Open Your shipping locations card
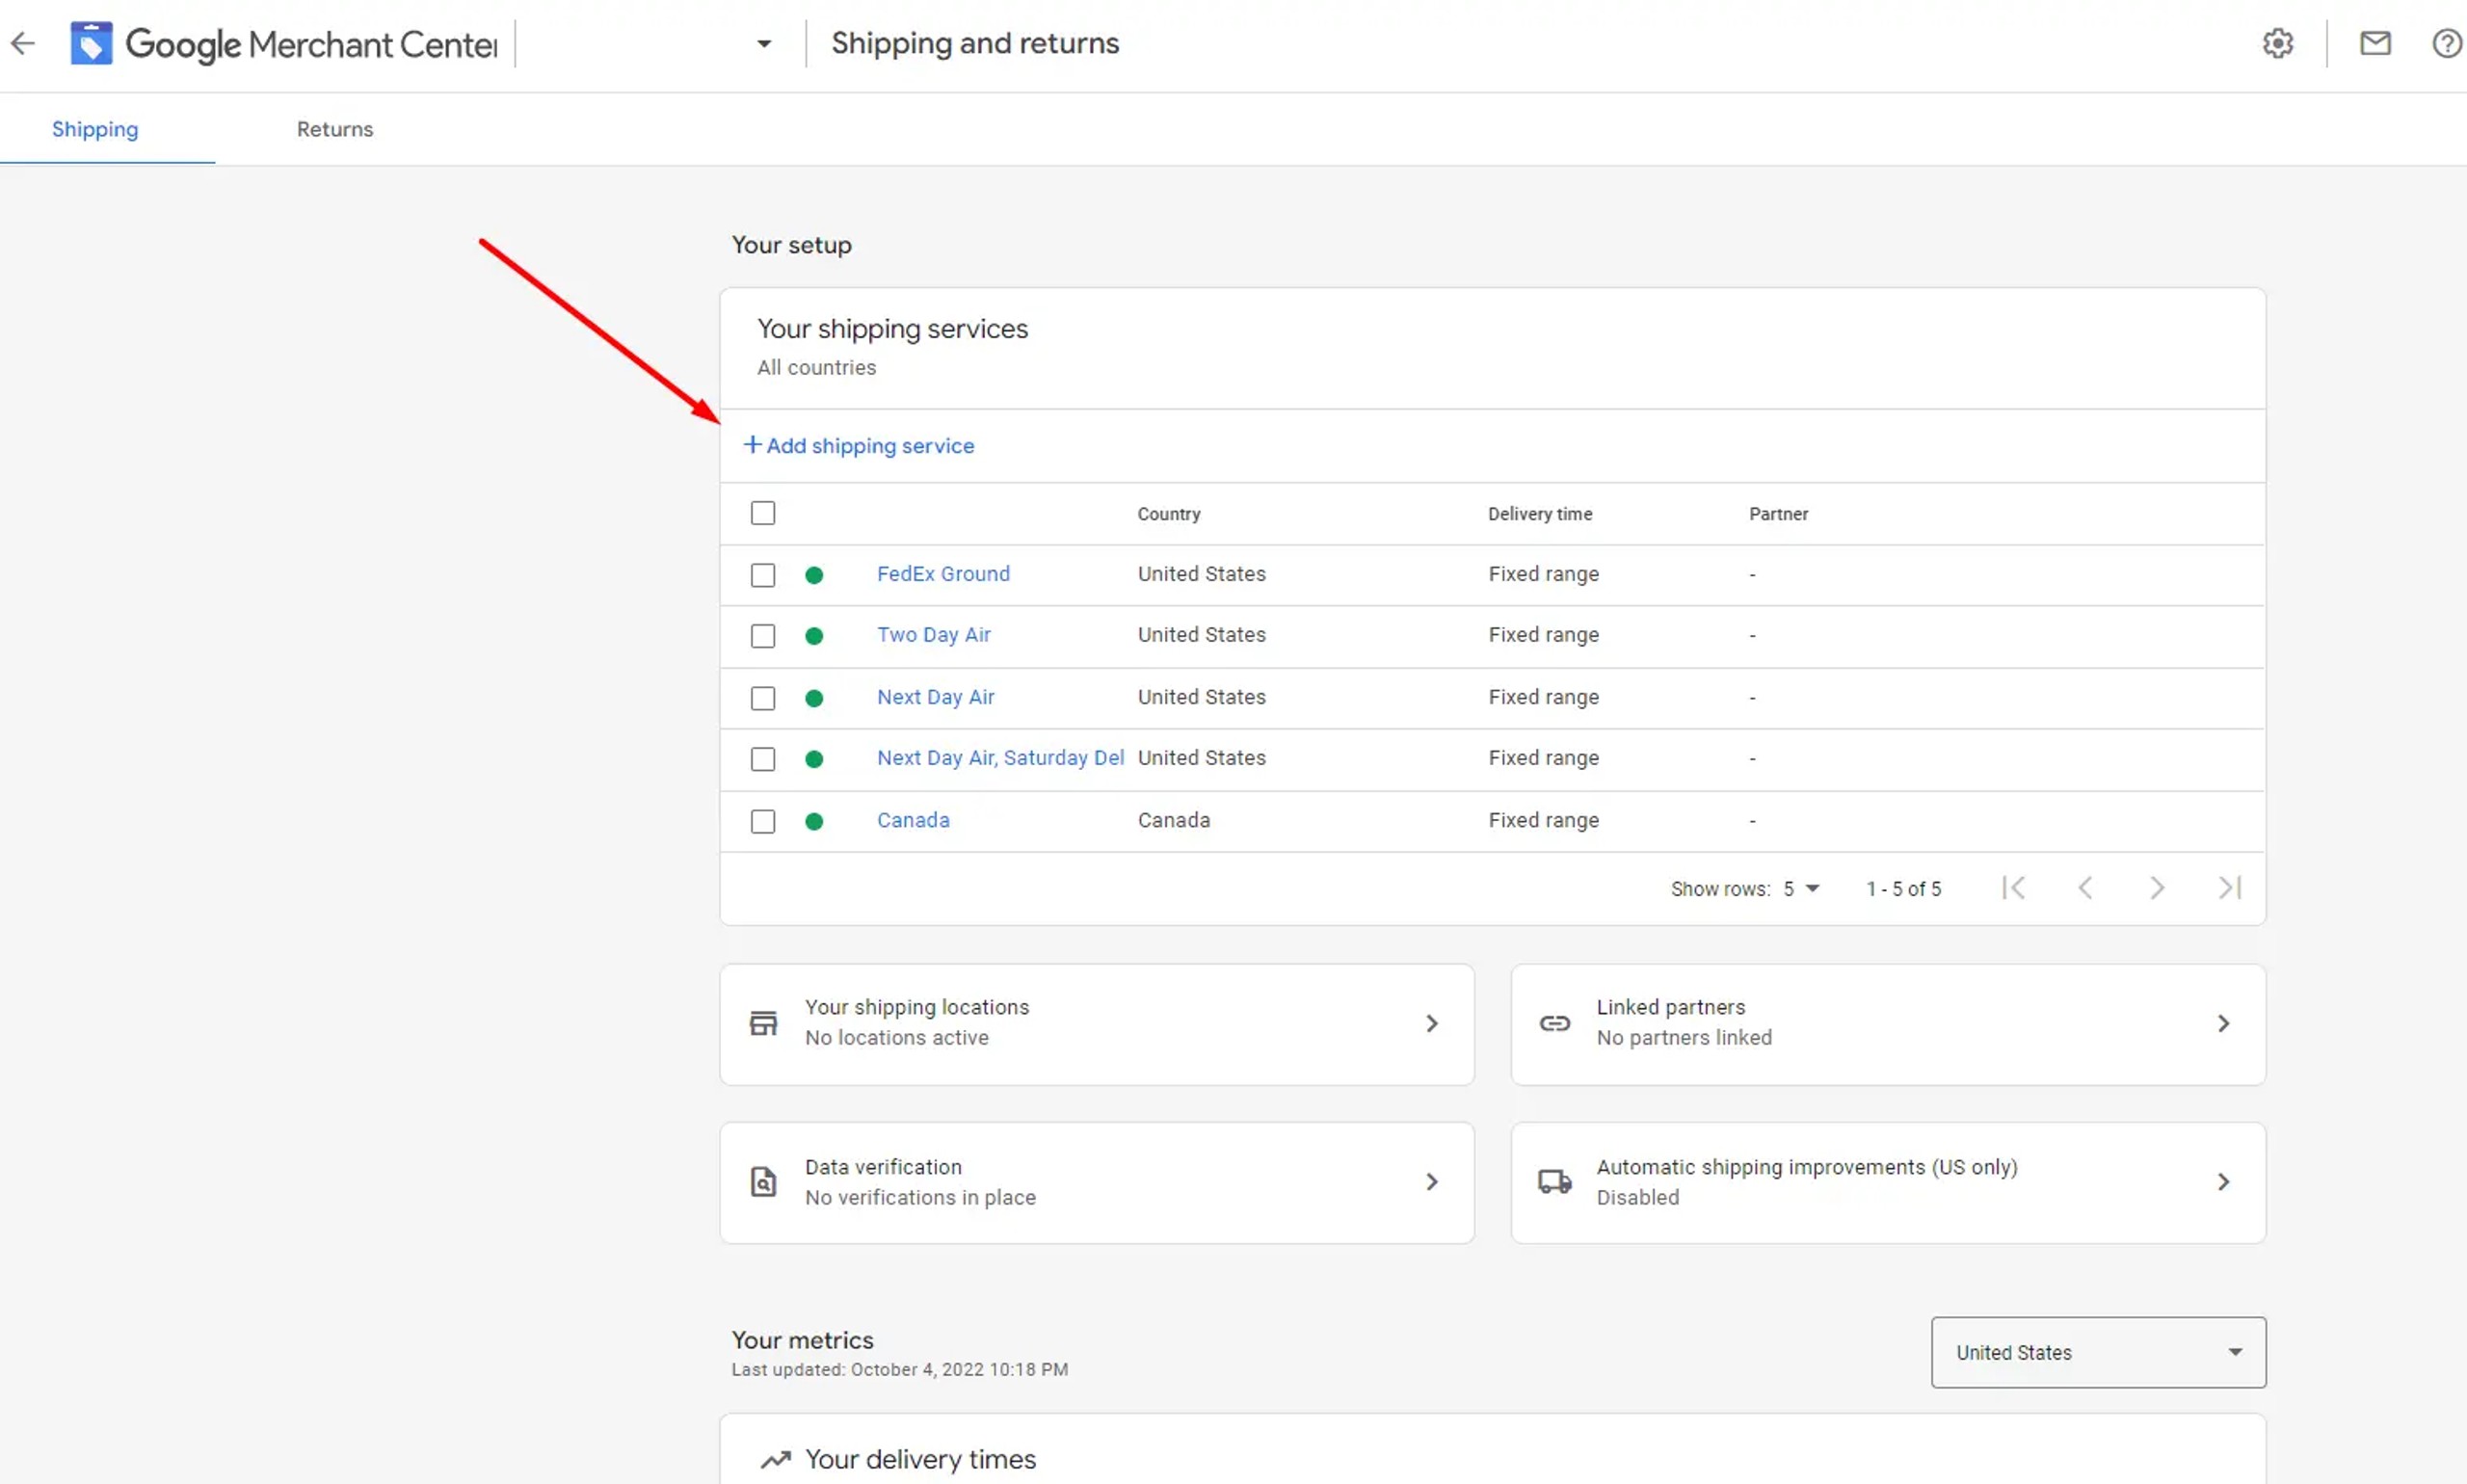The width and height of the screenshot is (2467, 1484). click(x=1096, y=1023)
